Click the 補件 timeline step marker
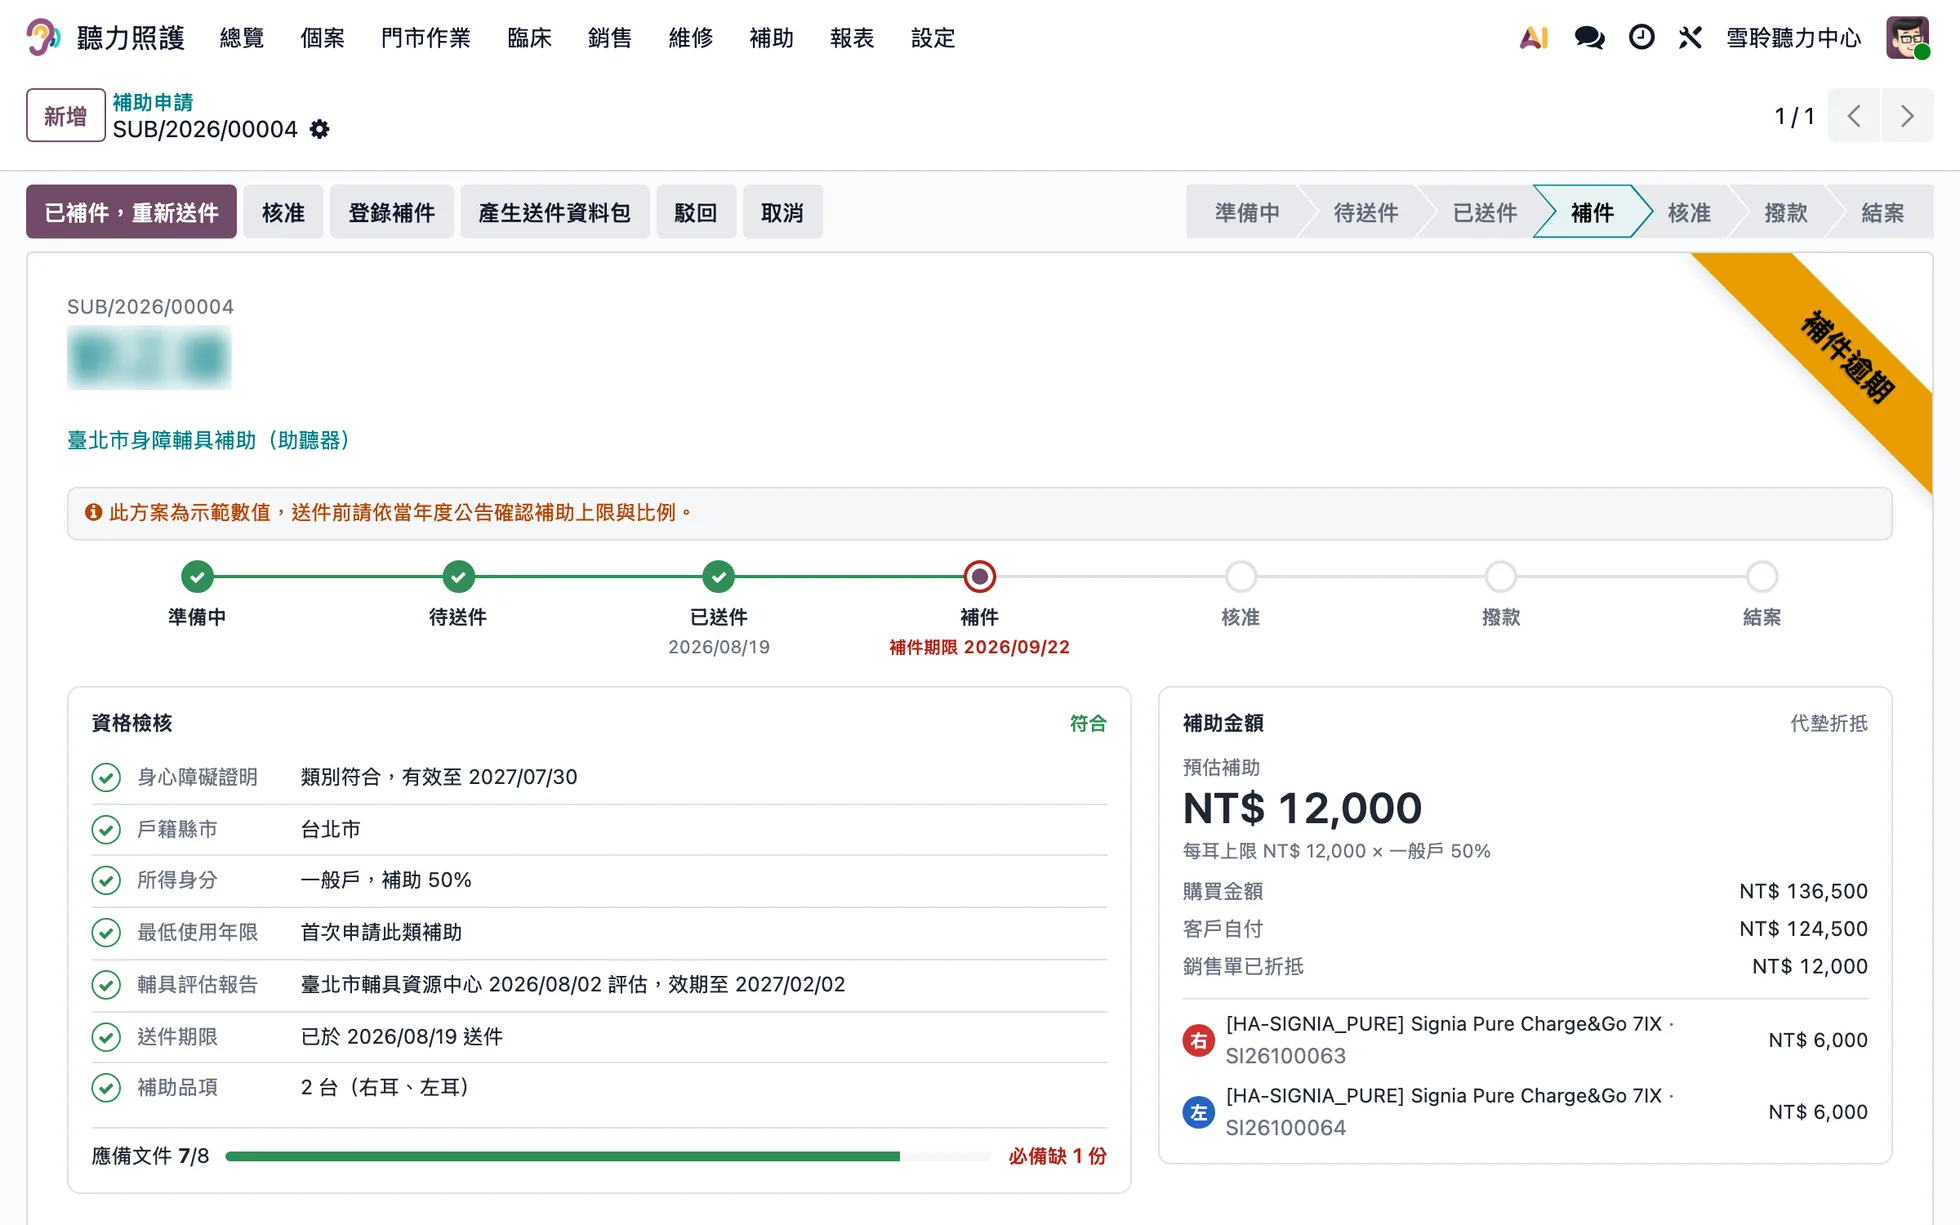1960x1225 pixels. [x=979, y=577]
